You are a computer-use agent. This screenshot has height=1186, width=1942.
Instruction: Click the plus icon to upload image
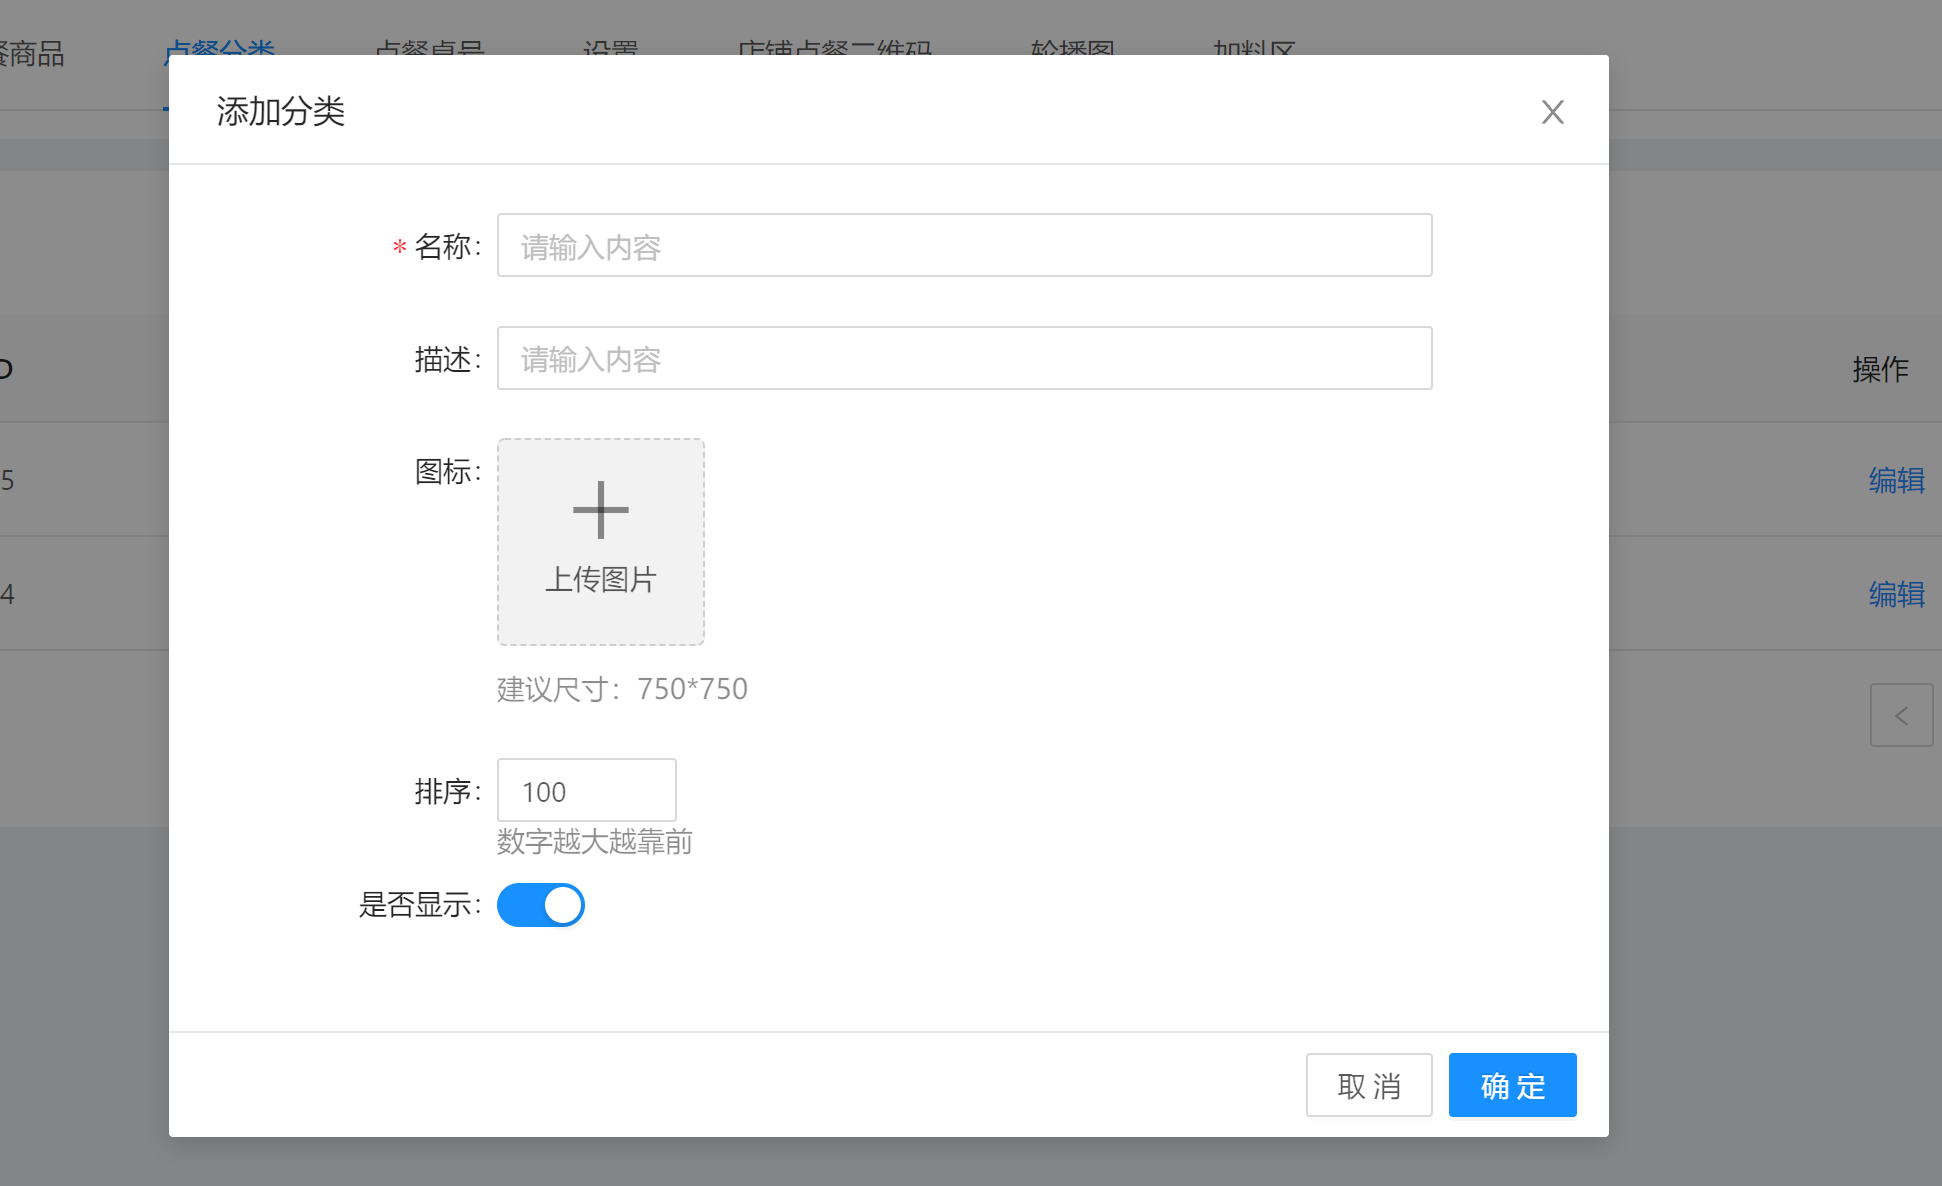click(x=600, y=510)
